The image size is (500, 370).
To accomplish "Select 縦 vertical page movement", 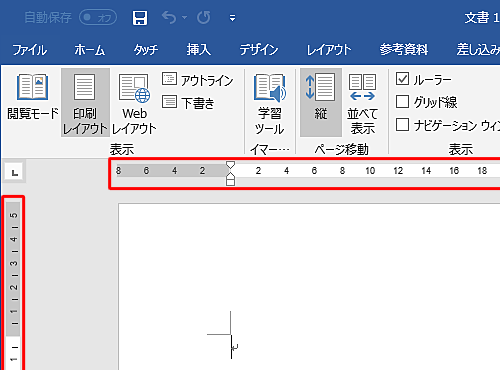I will 321,103.
